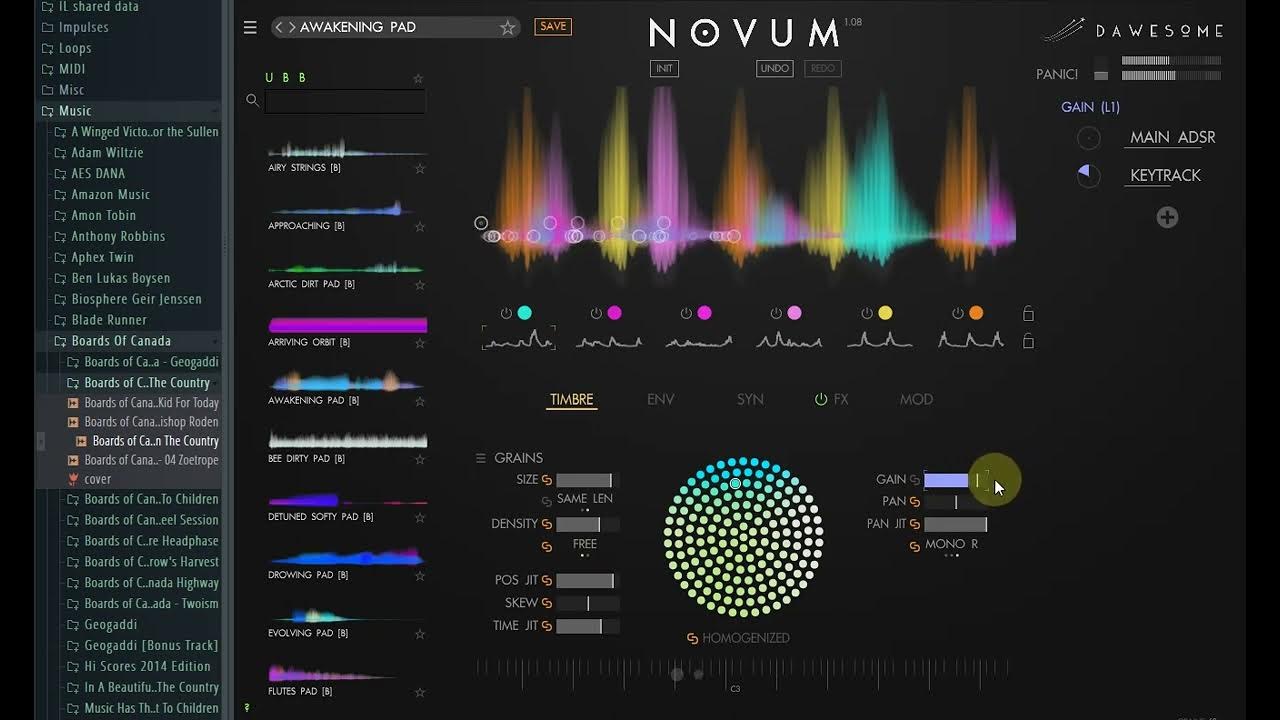1280x720 pixels.
Task: Toggle power for the cyan layer
Action: tap(506, 313)
